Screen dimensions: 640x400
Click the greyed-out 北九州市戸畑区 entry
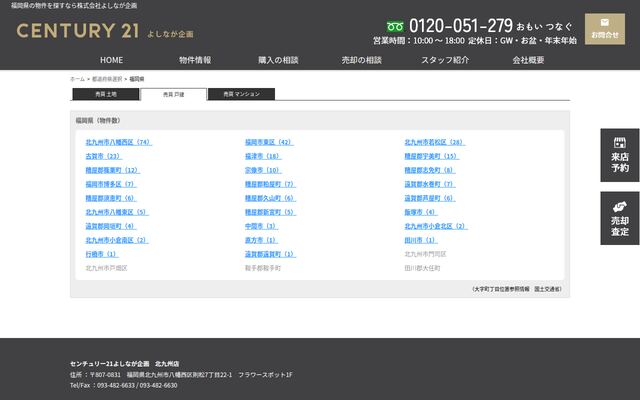coord(107,268)
